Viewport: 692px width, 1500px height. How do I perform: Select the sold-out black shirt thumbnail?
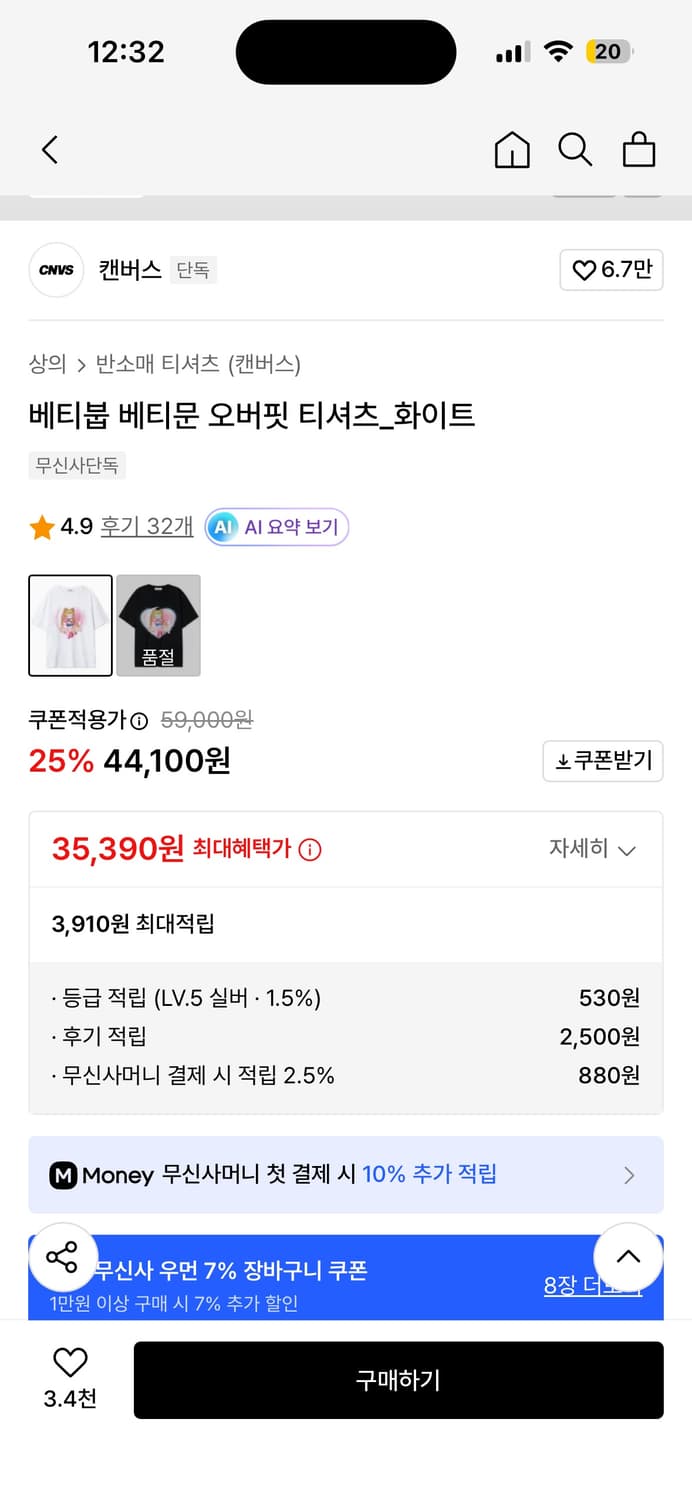[x=158, y=624]
